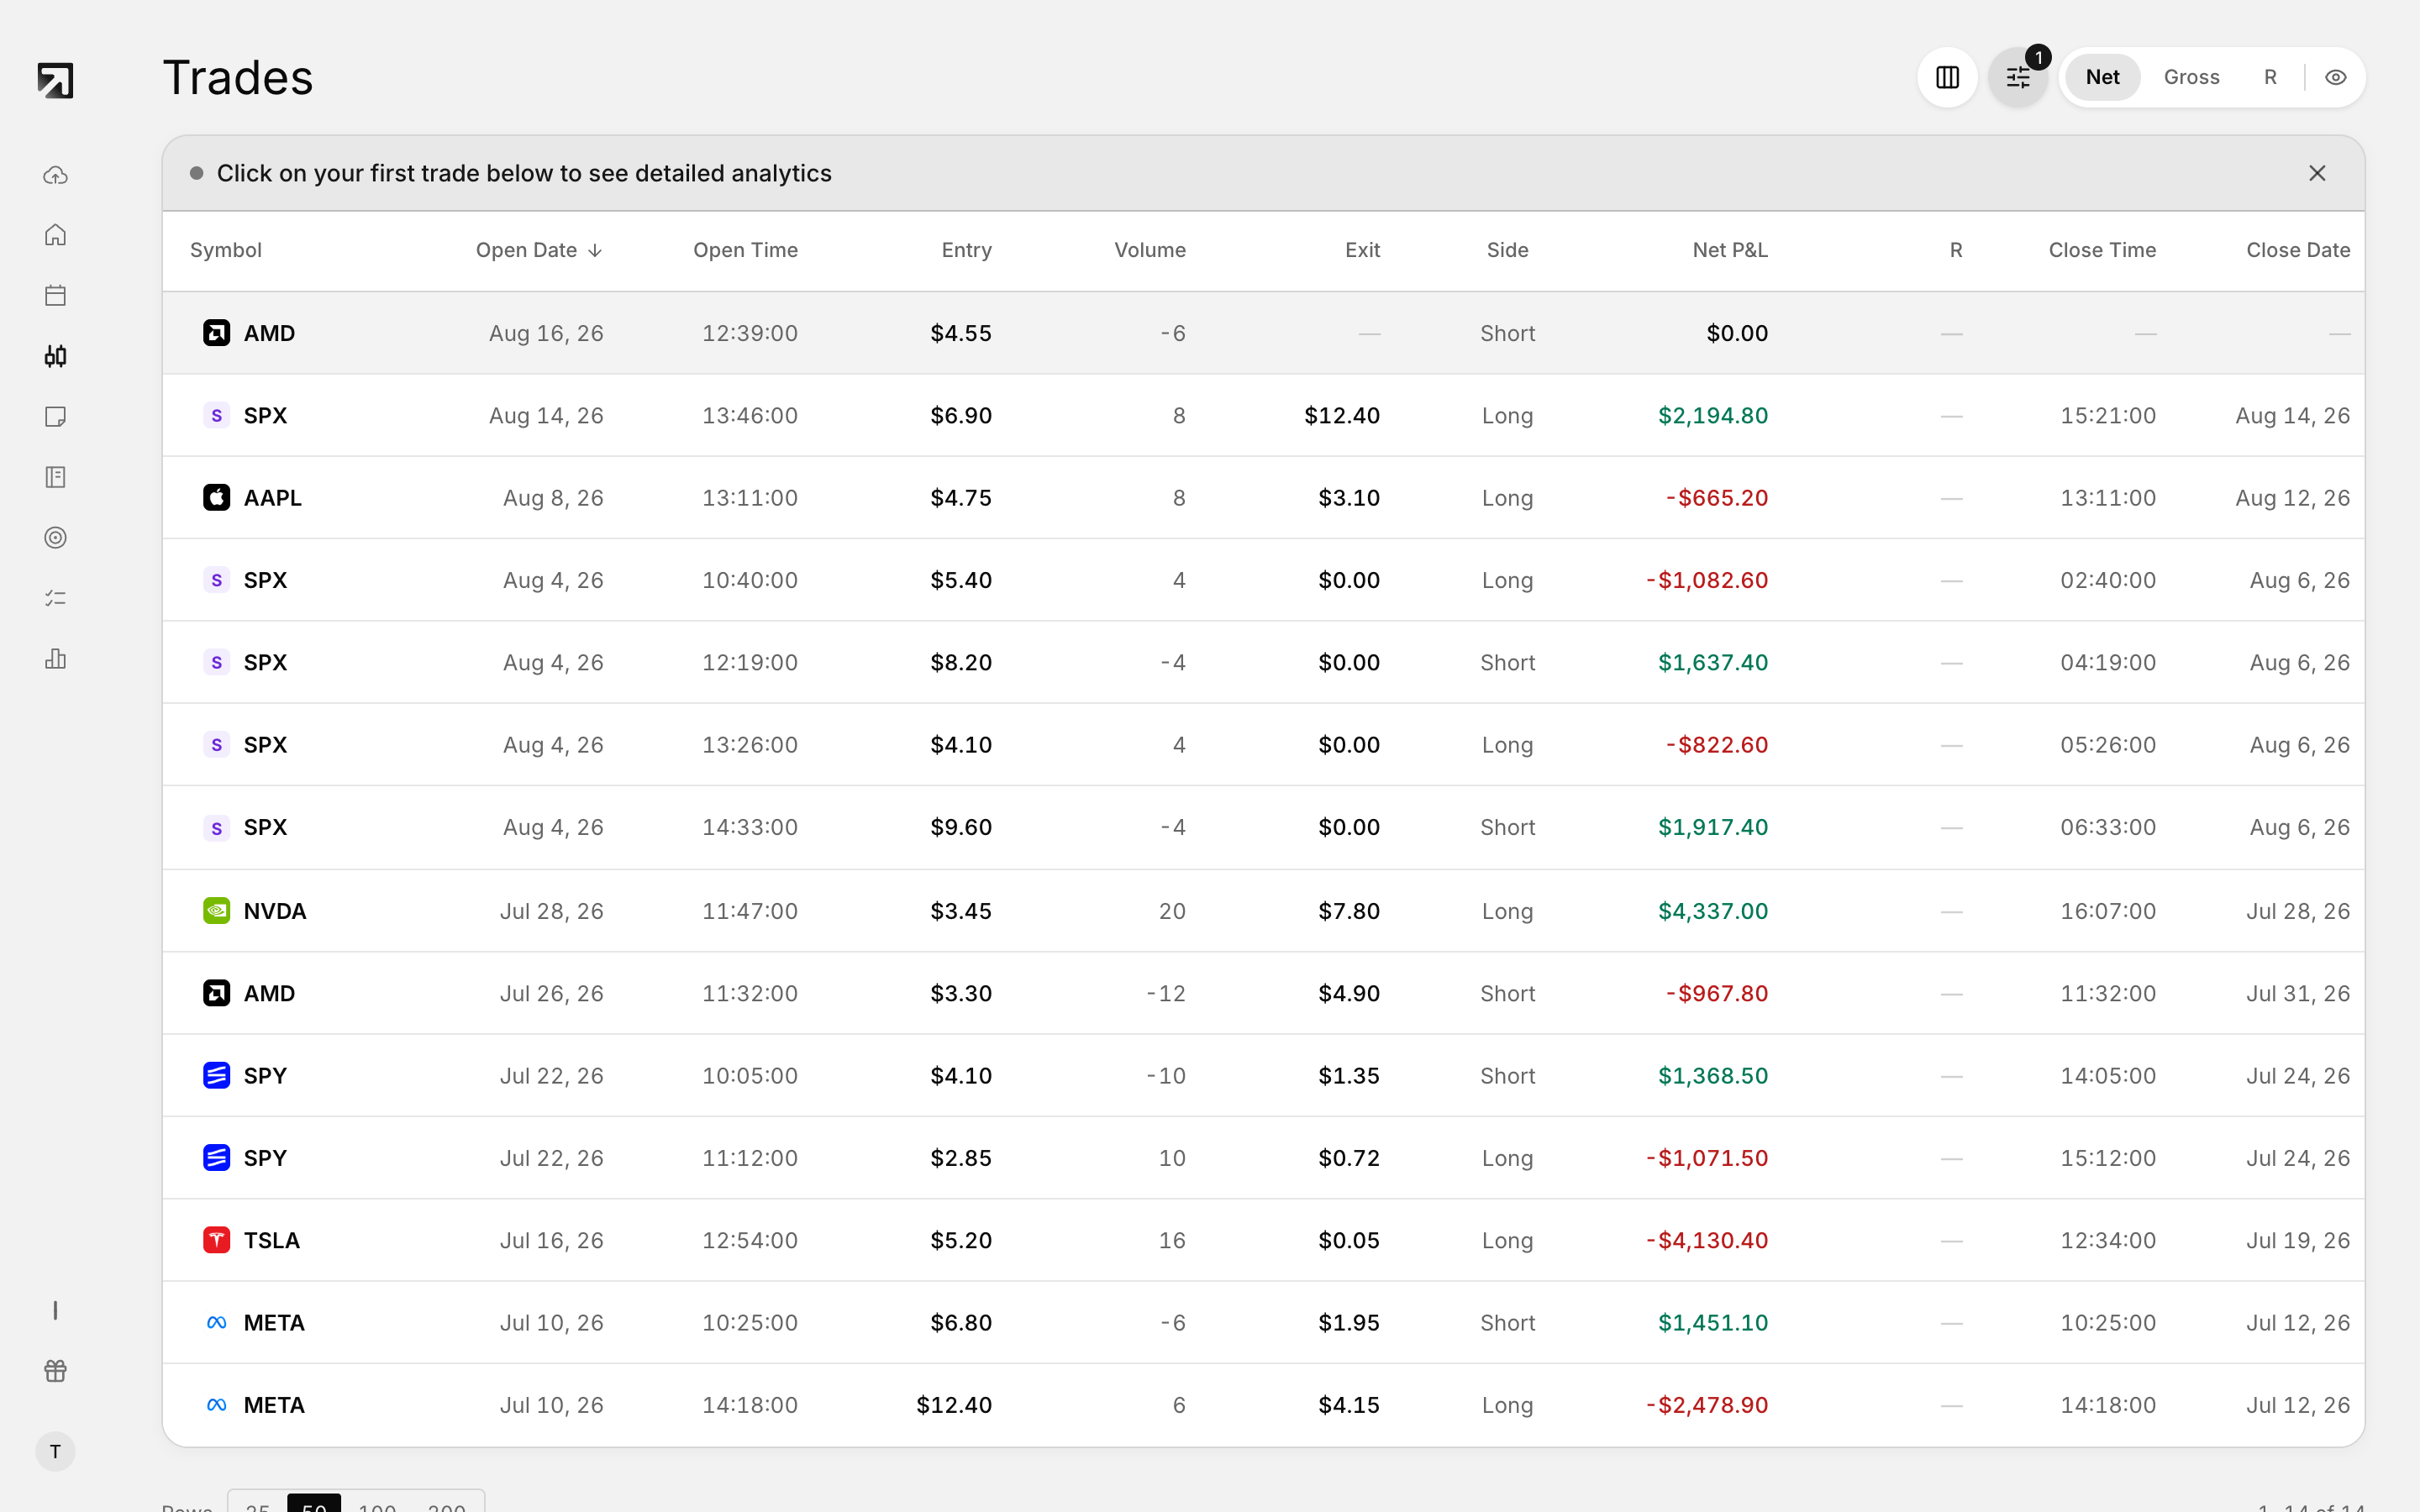The height and width of the screenshot is (1512, 2420).
Task: Open the META trade opened at 10:25:00
Action: point(1263,1322)
